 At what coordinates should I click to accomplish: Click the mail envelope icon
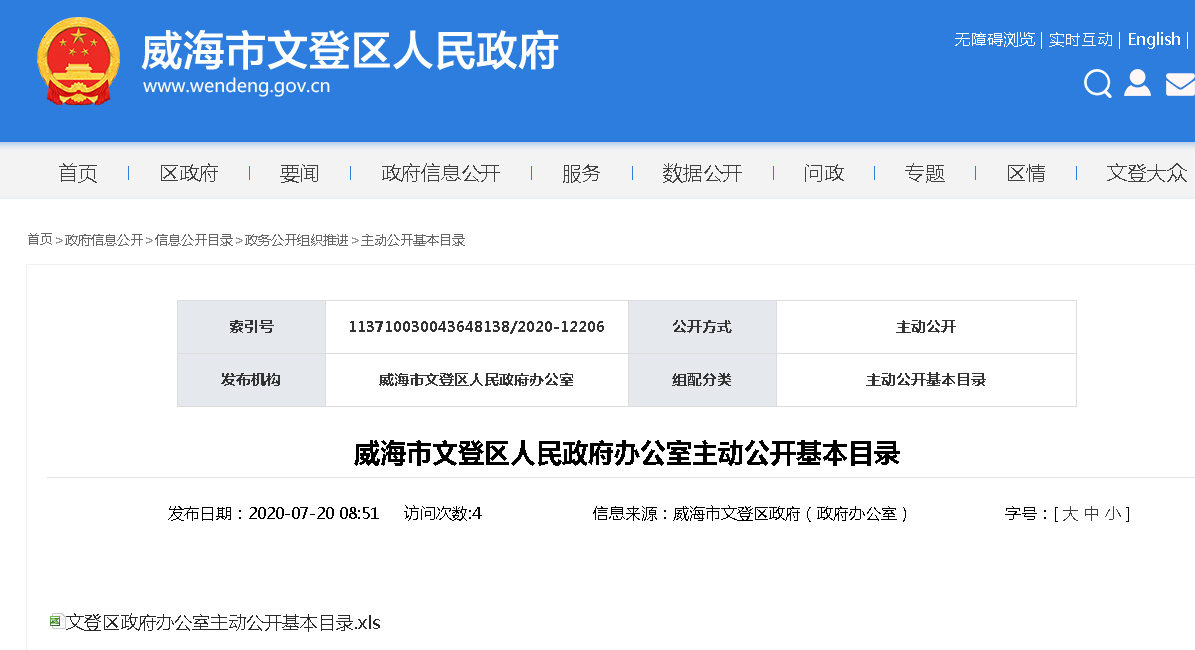coord(1180,84)
